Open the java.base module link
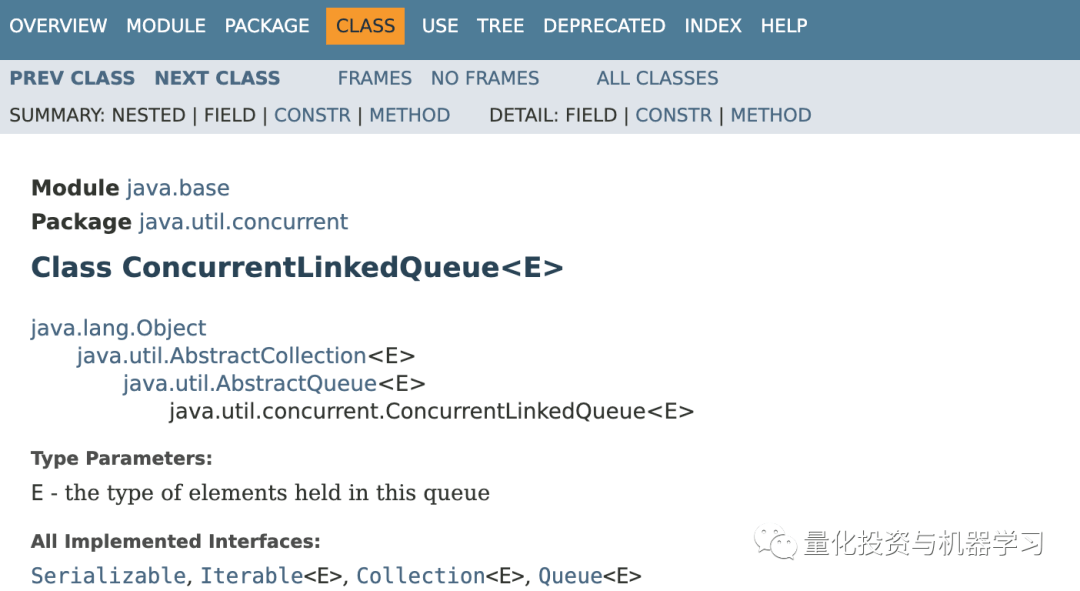Screen dimensions: 1080x591 pos(178,188)
